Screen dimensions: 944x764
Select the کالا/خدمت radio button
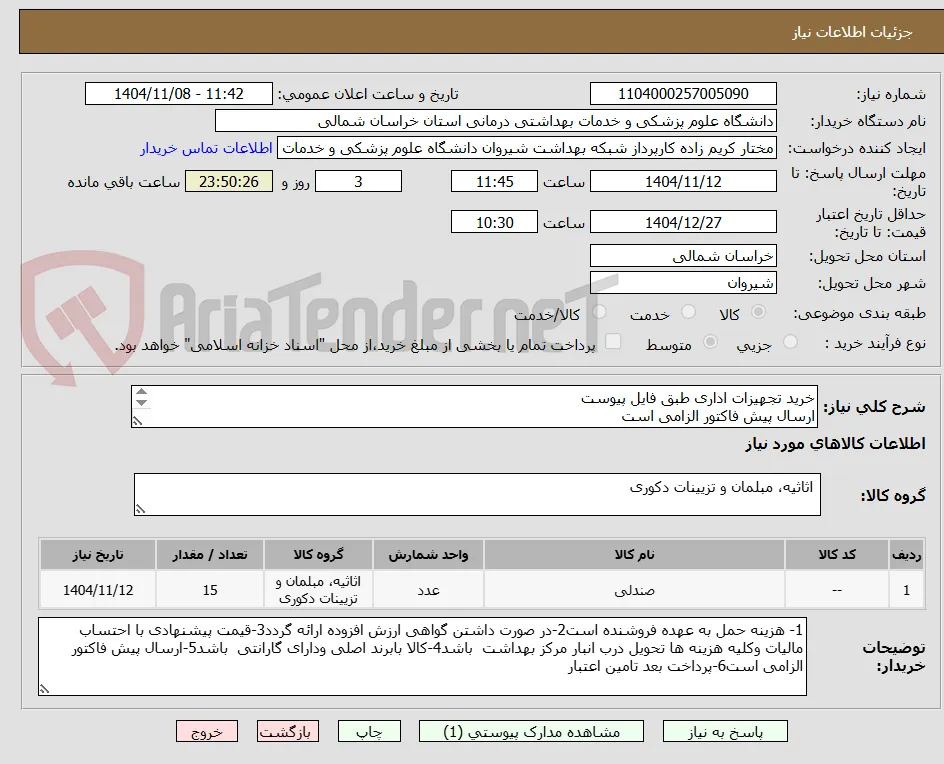point(599,312)
